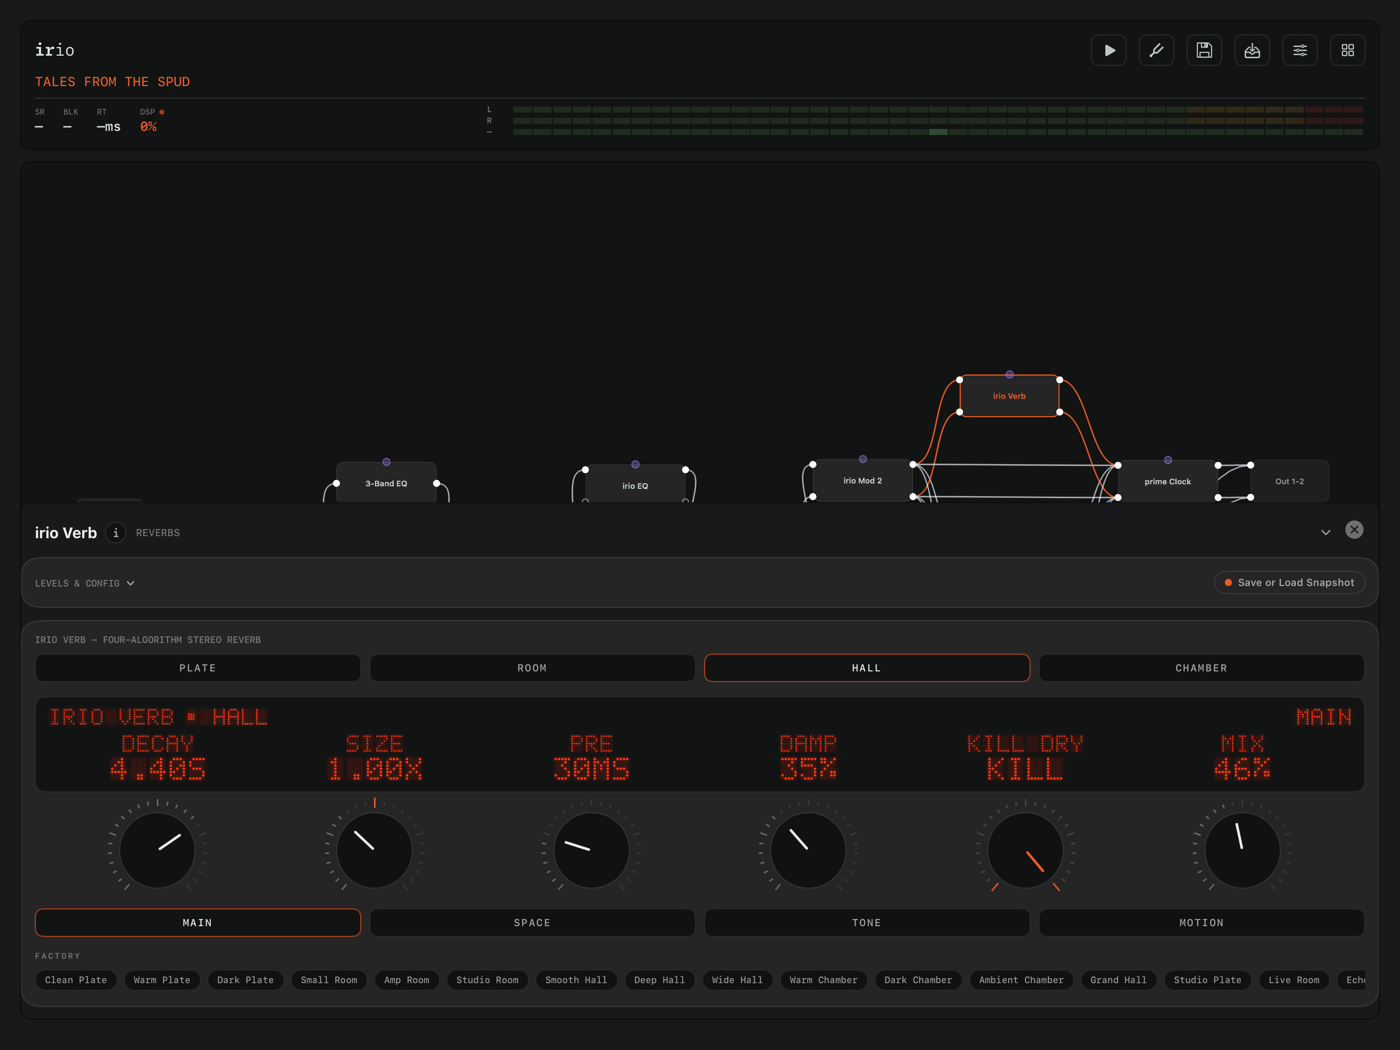The height and width of the screenshot is (1050, 1400).
Task: Click Save or Load Snapshot
Action: tap(1289, 583)
